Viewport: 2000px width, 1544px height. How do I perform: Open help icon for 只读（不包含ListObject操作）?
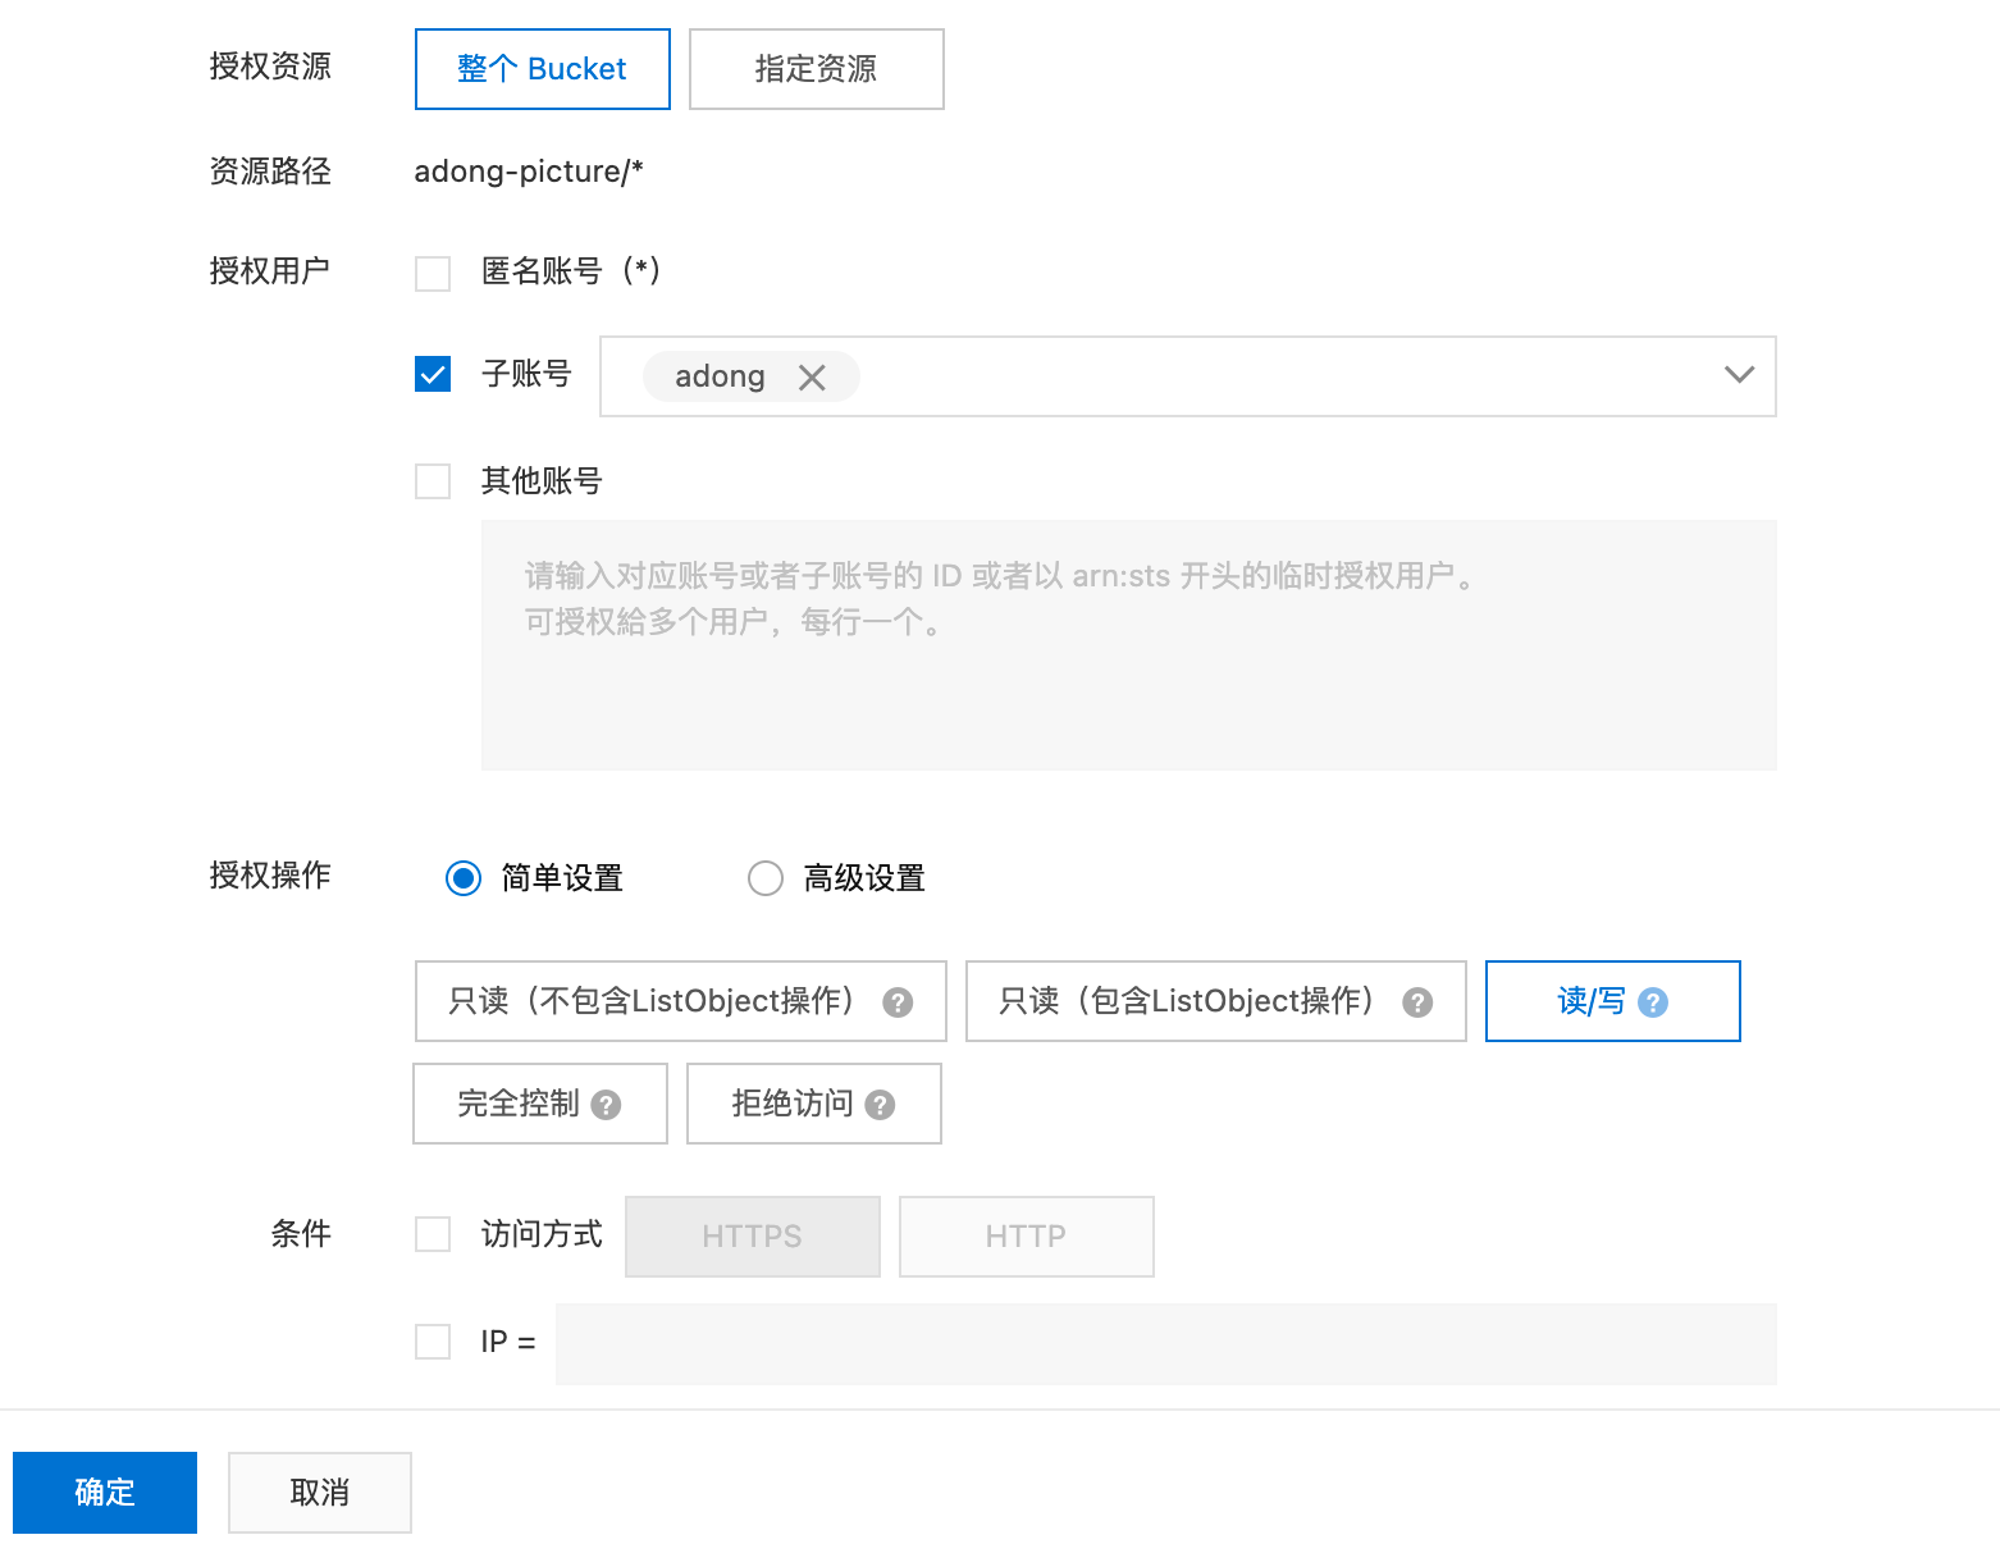(897, 1002)
